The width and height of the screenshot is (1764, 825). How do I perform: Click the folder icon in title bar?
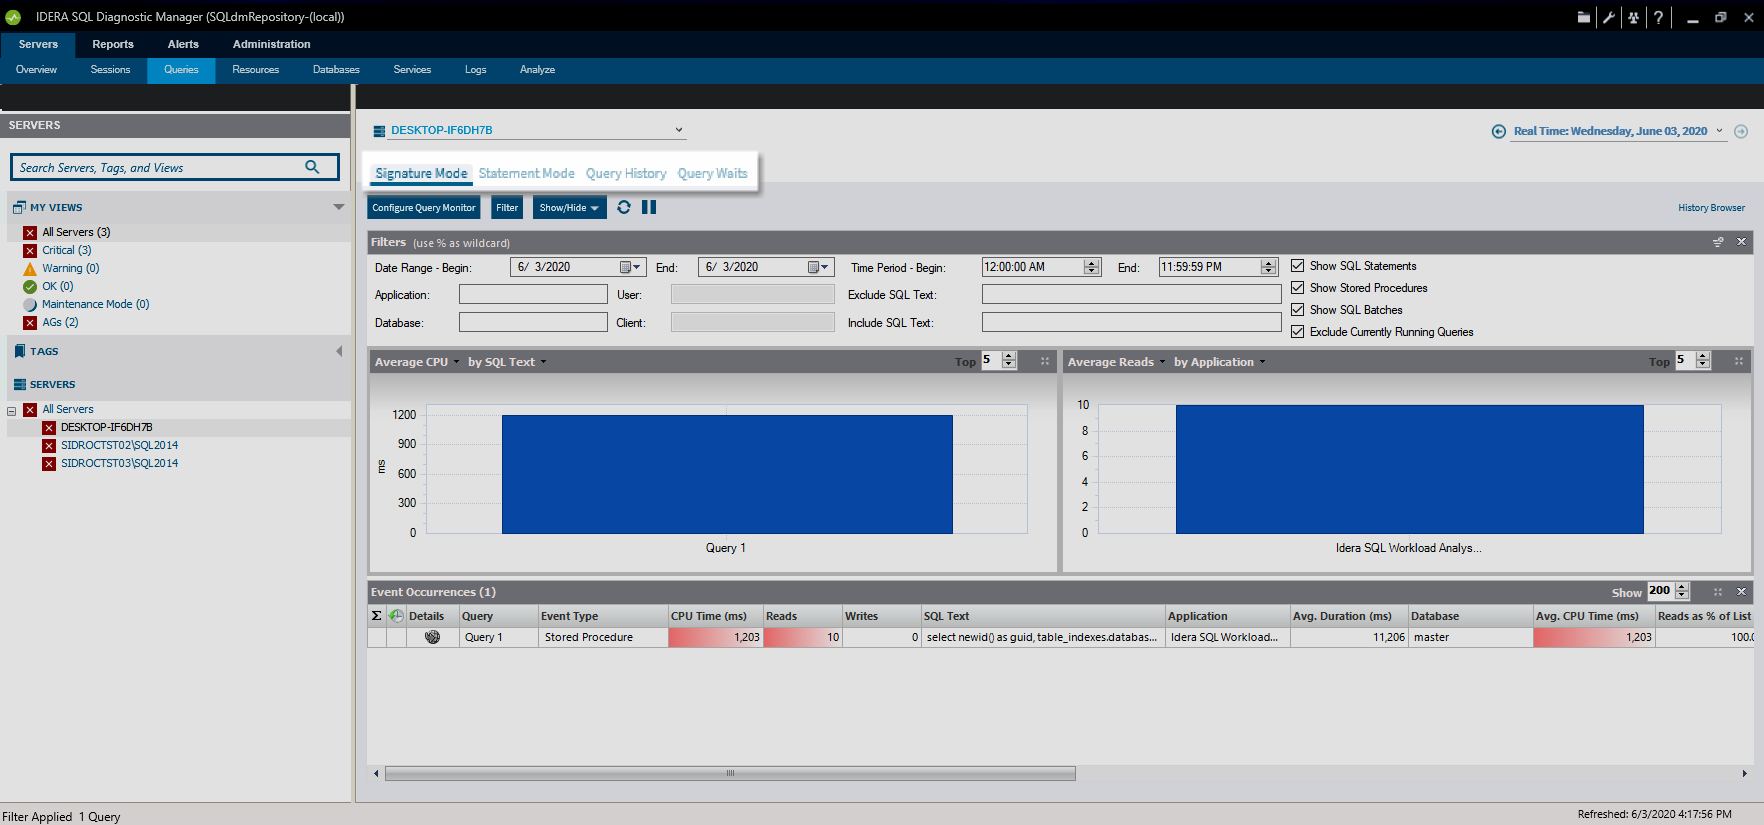click(x=1583, y=17)
